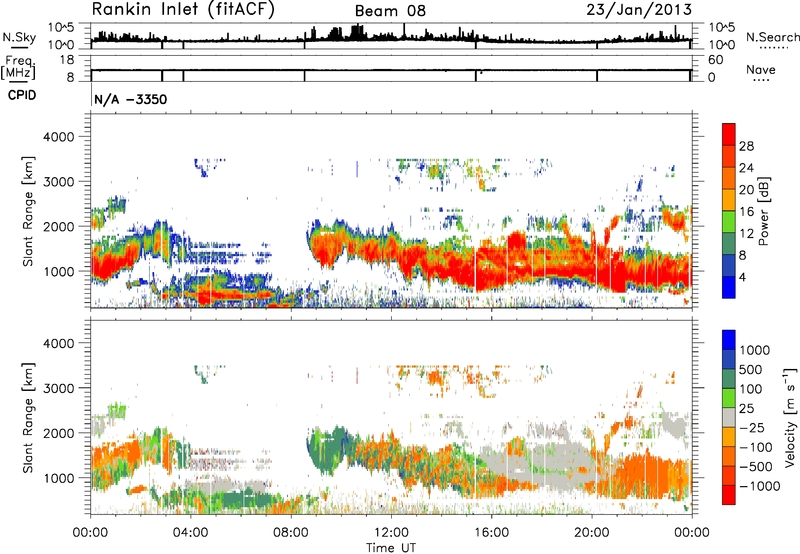Image resolution: width=800 pixels, height=554 pixels.
Task: Click the 'N/A -3350' CPID value
Action: point(131,99)
